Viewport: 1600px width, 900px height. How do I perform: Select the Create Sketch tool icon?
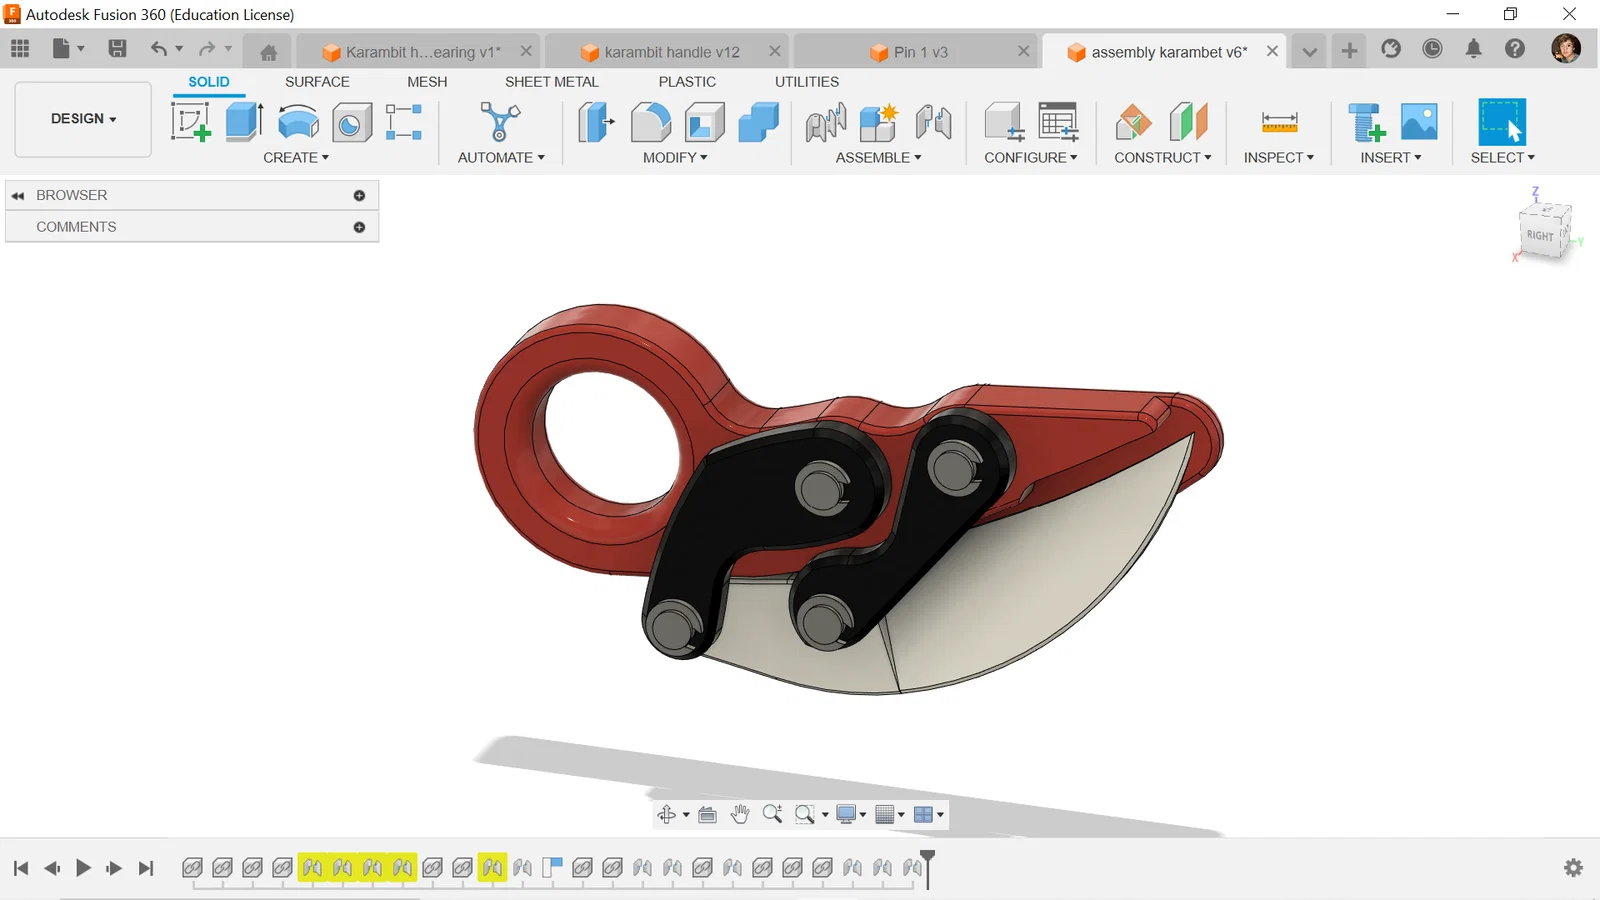[x=190, y=122]
